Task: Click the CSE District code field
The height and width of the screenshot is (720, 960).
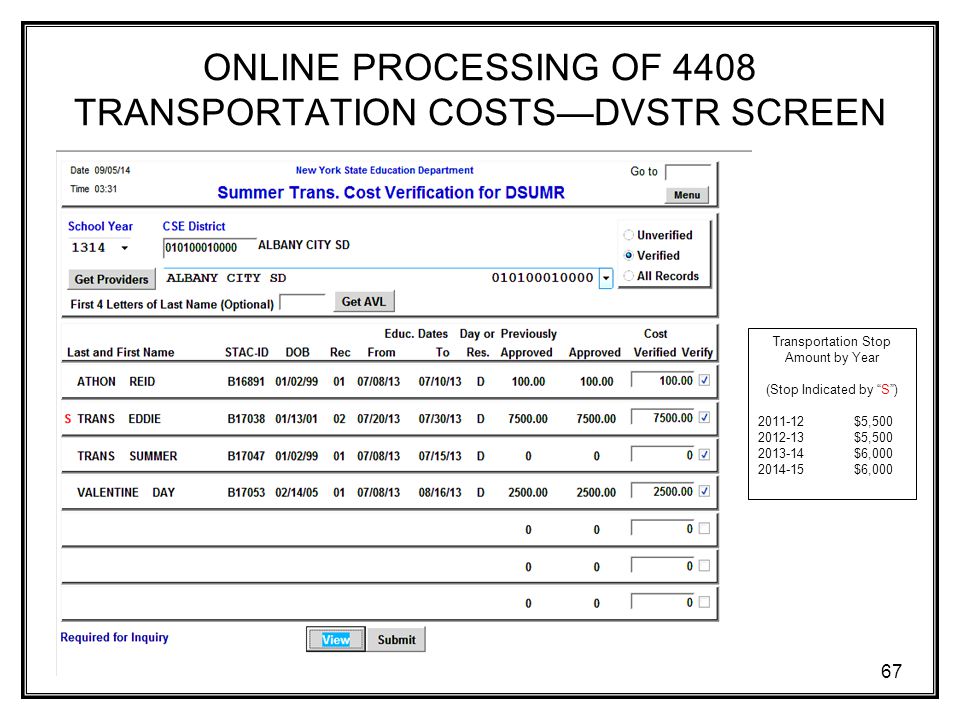Action: pos(209,247)
